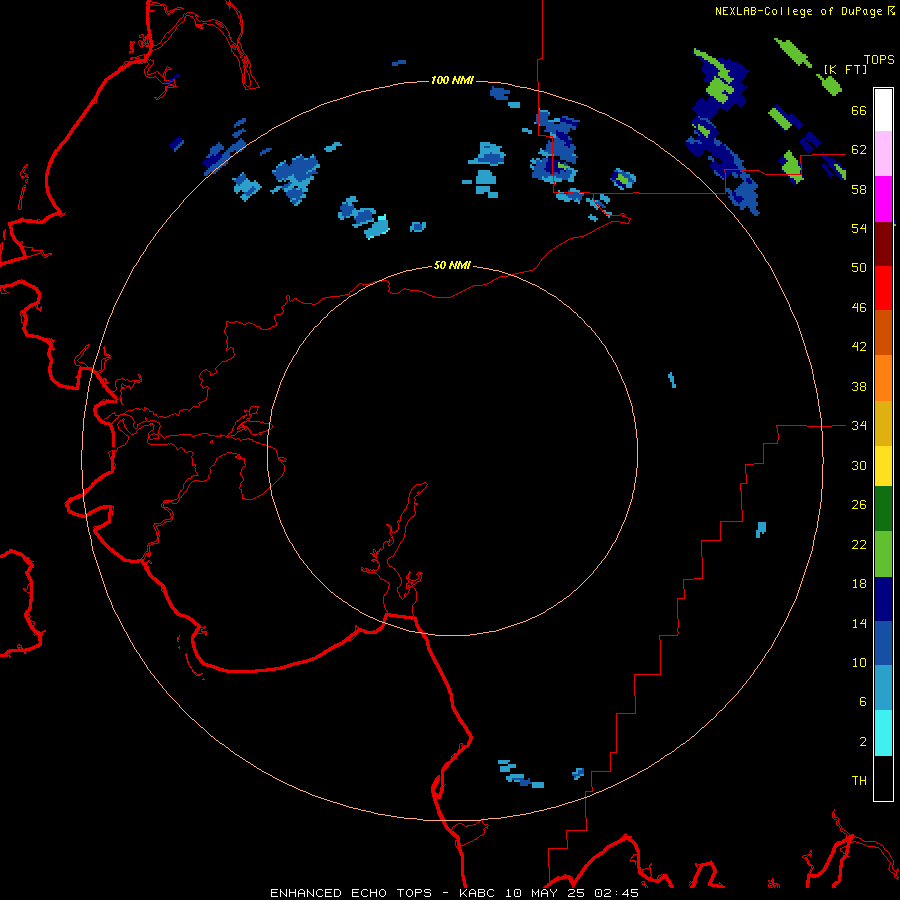Click the "100 NMI" range ring label
Image resolution: width=900 pixels, height=900 pixels.
click(x=452, y=80)
